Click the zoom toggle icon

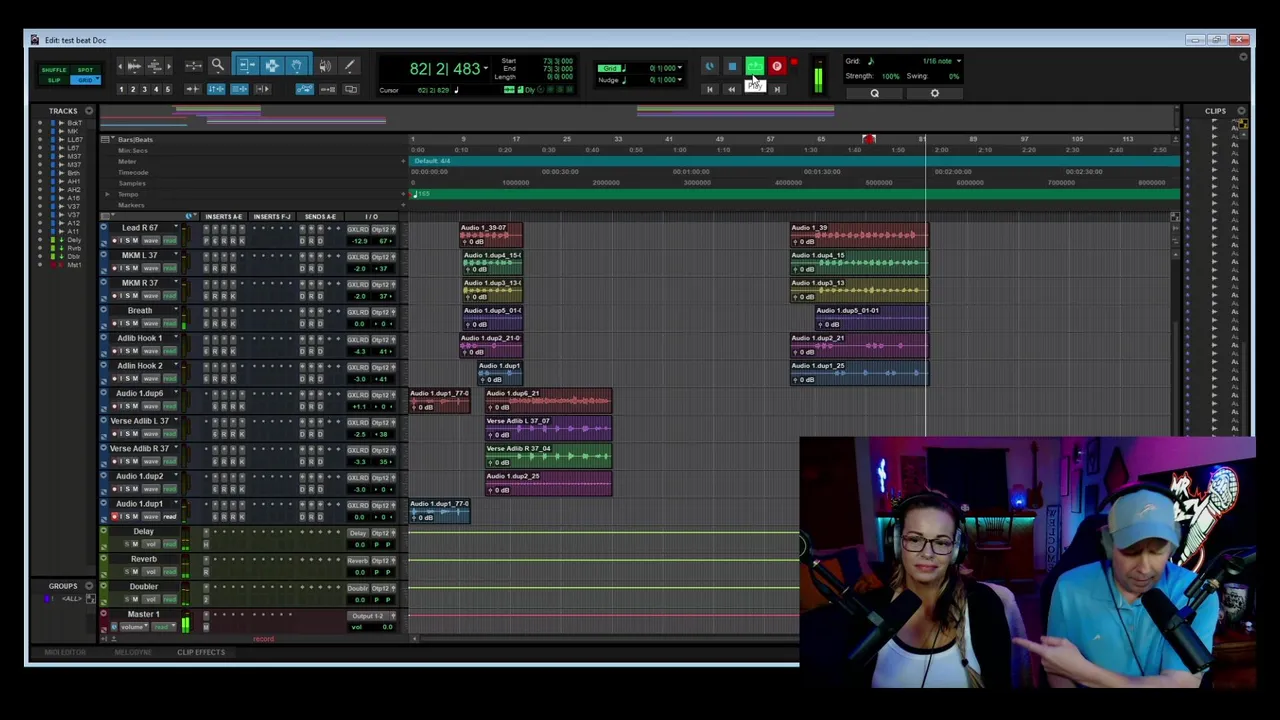(194, 66)
